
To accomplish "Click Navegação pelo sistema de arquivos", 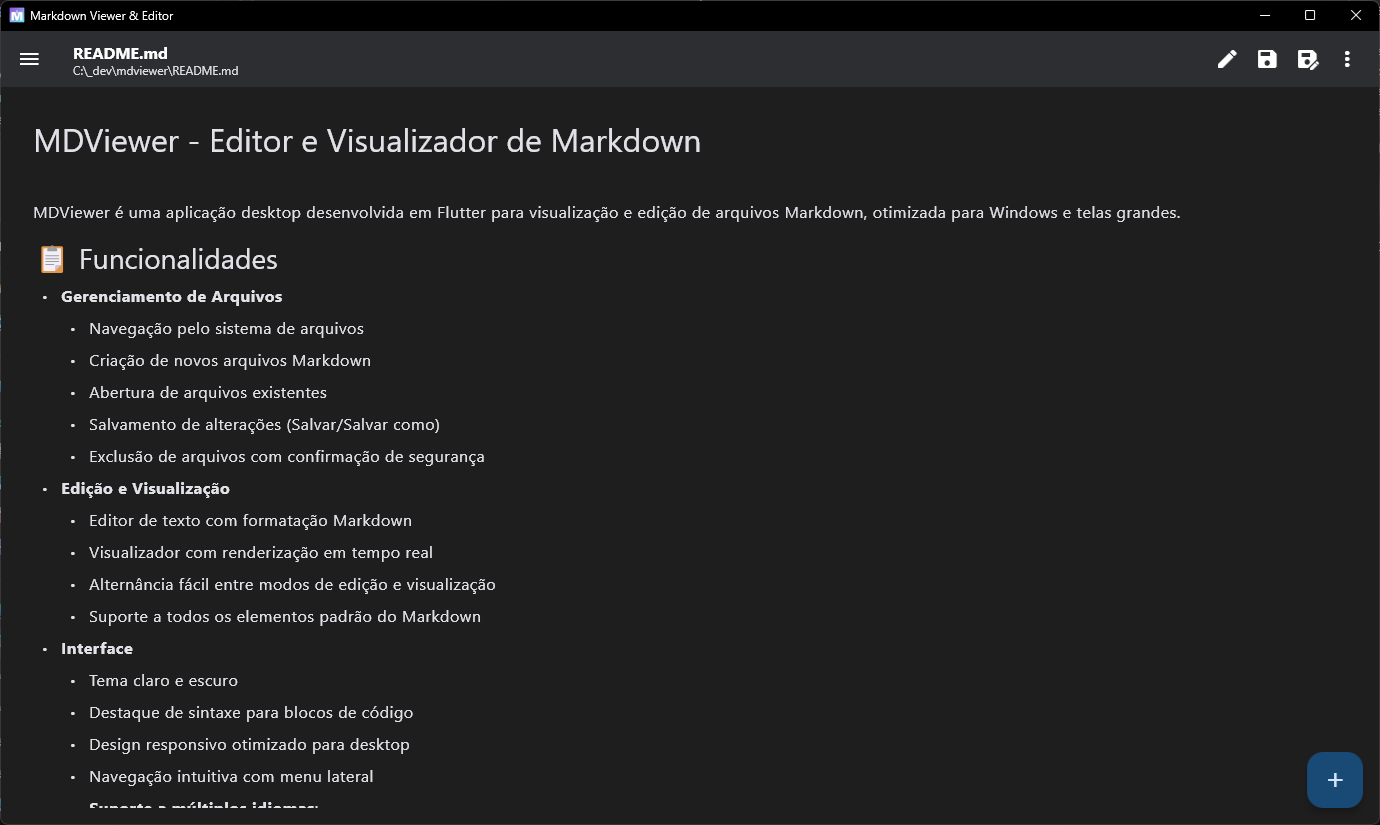I will pyautogui.click(x=226, y=329).
